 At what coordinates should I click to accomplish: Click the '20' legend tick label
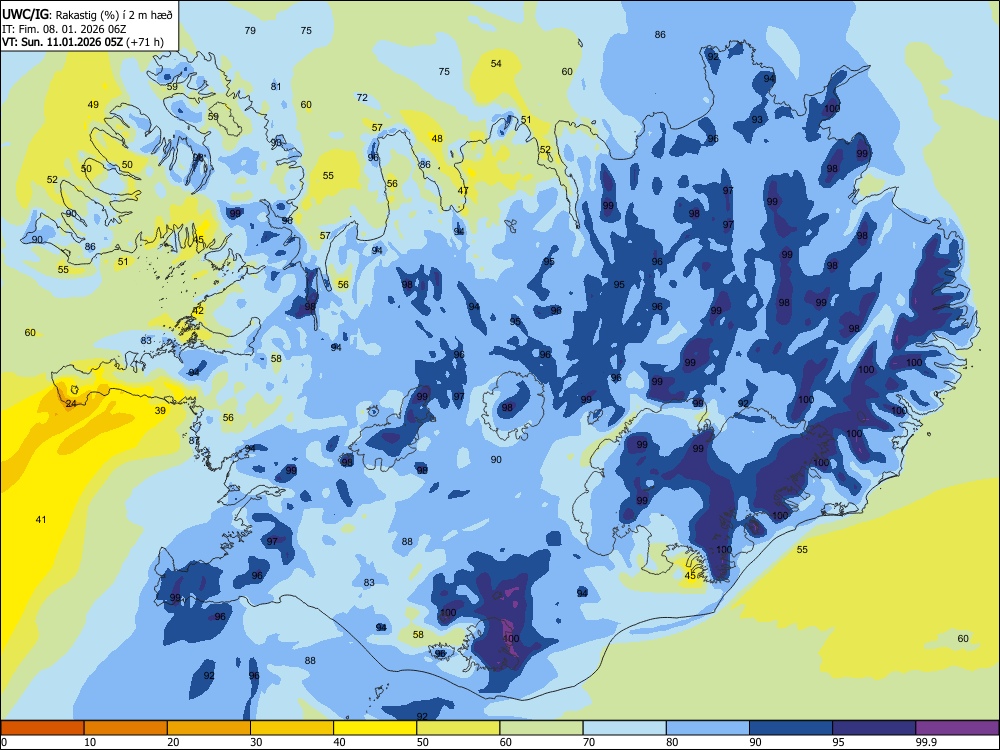pyautogui.click(x=173, y=742)
